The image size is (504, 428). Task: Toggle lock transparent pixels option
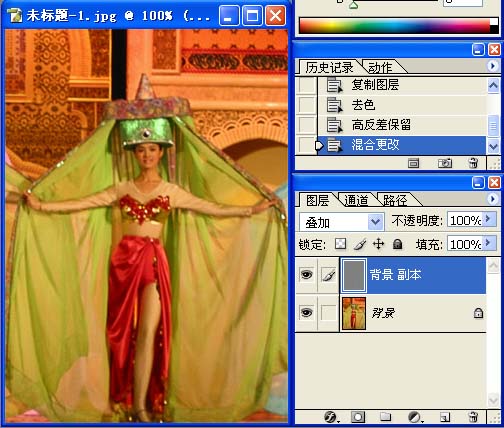coord(340,244)
